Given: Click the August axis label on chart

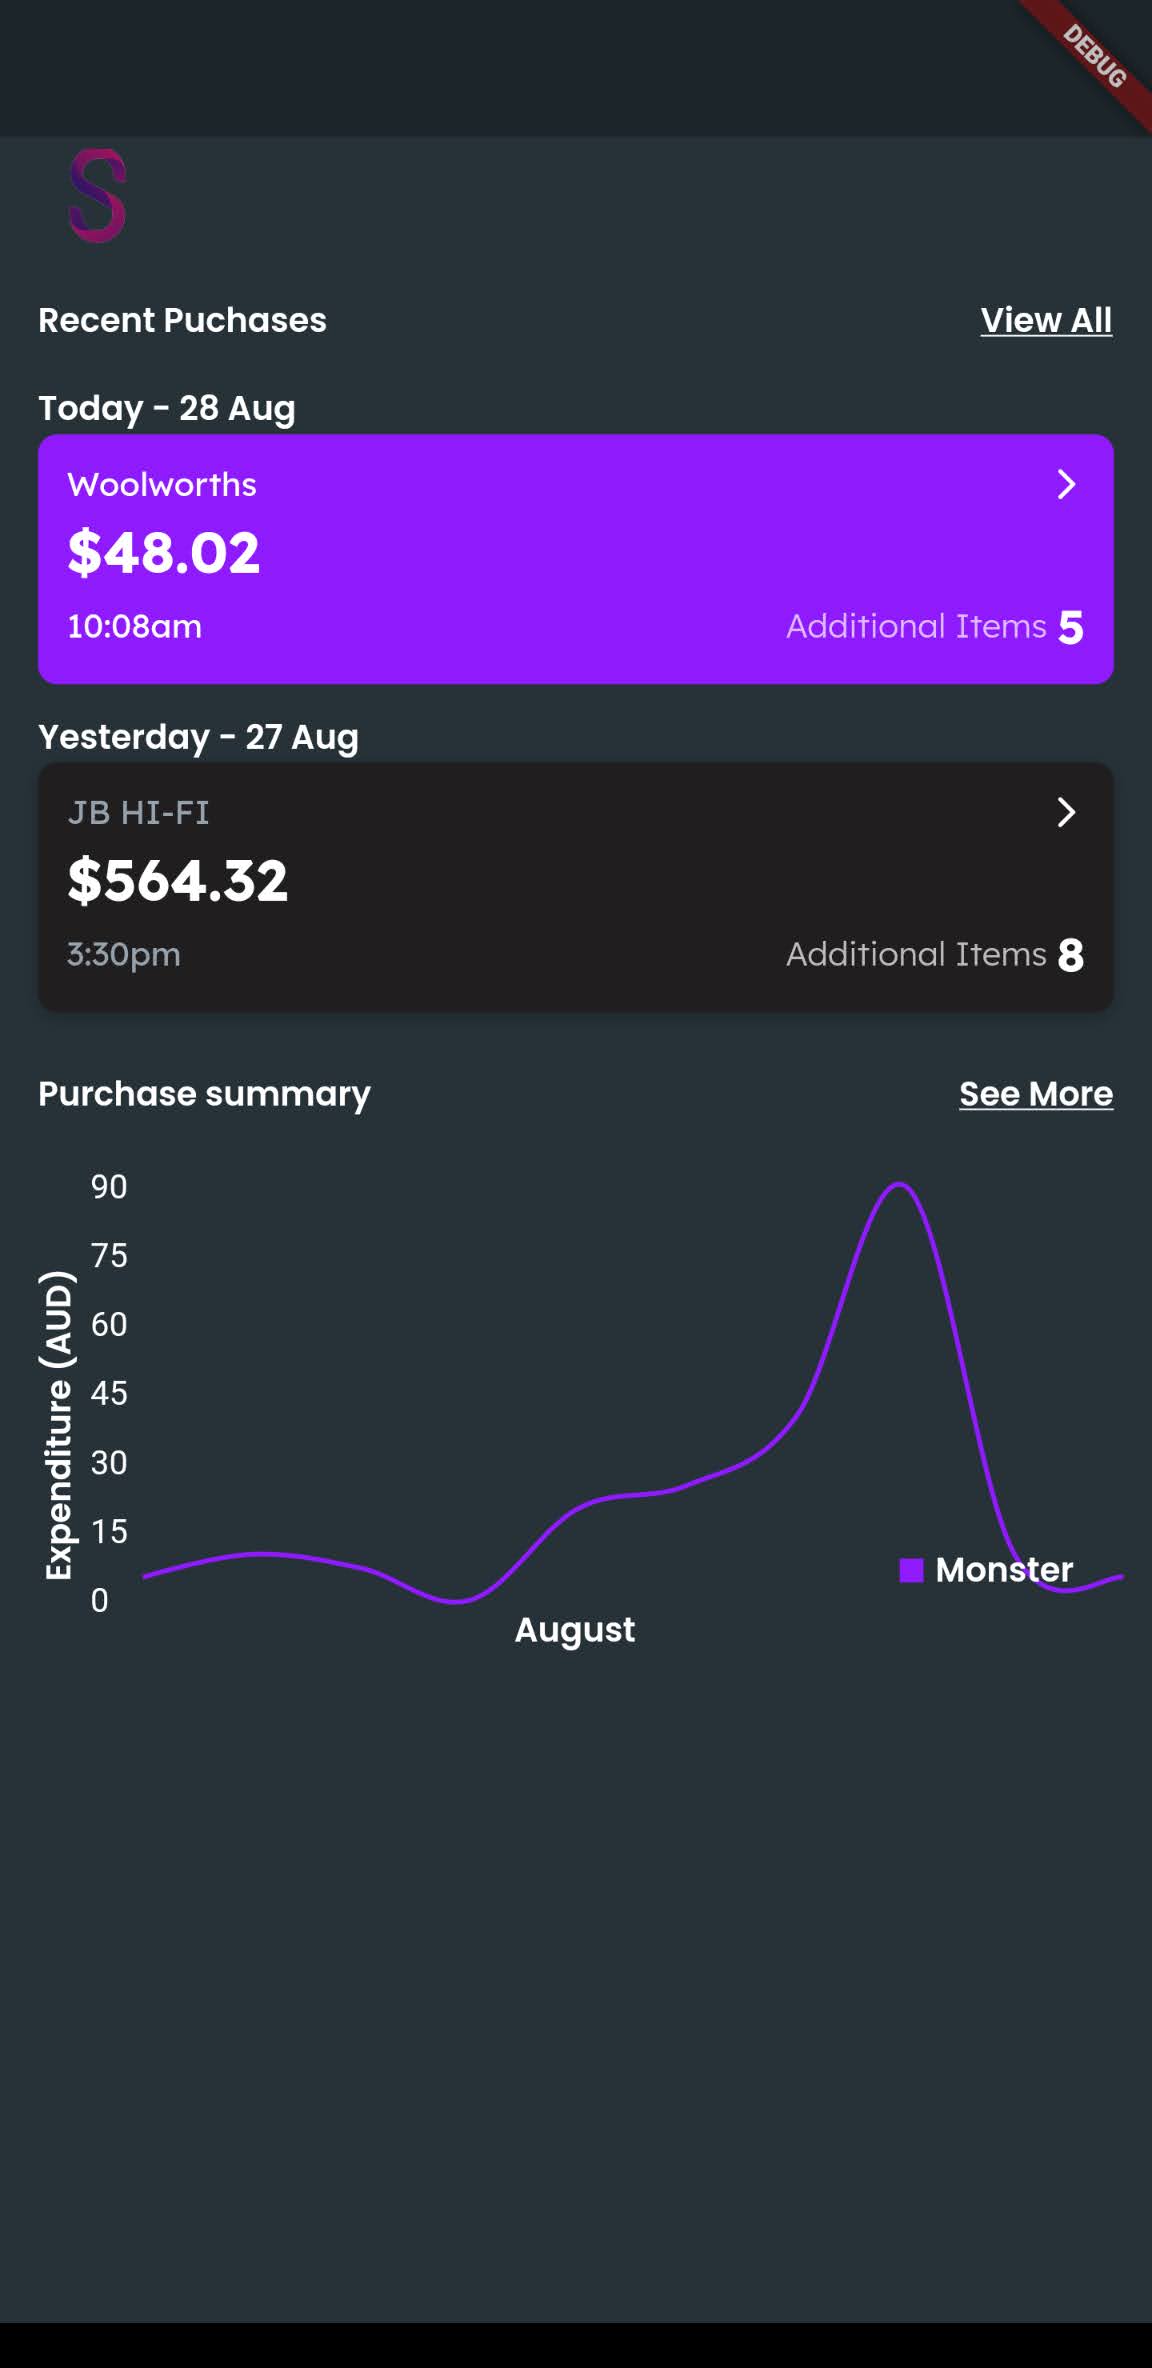Looking at the screenshot, I should [575, 1630].
